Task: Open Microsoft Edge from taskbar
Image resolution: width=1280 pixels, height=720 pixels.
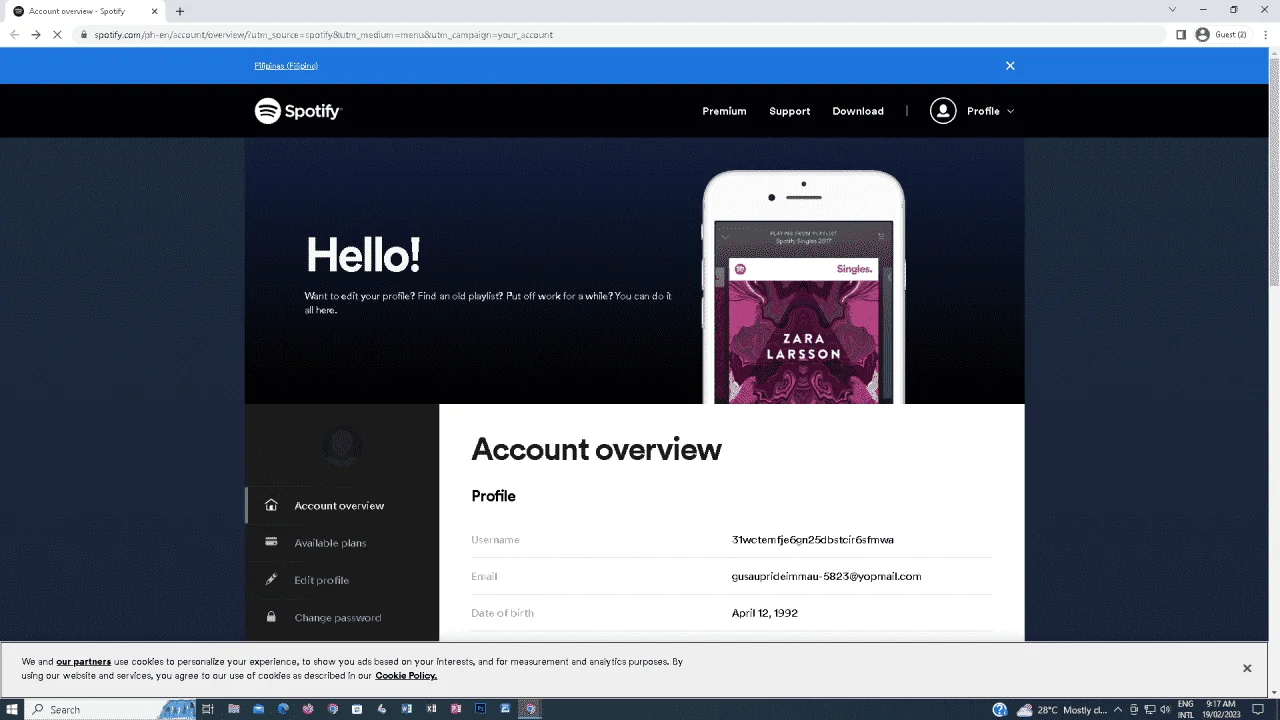Action: coord(283,709)
